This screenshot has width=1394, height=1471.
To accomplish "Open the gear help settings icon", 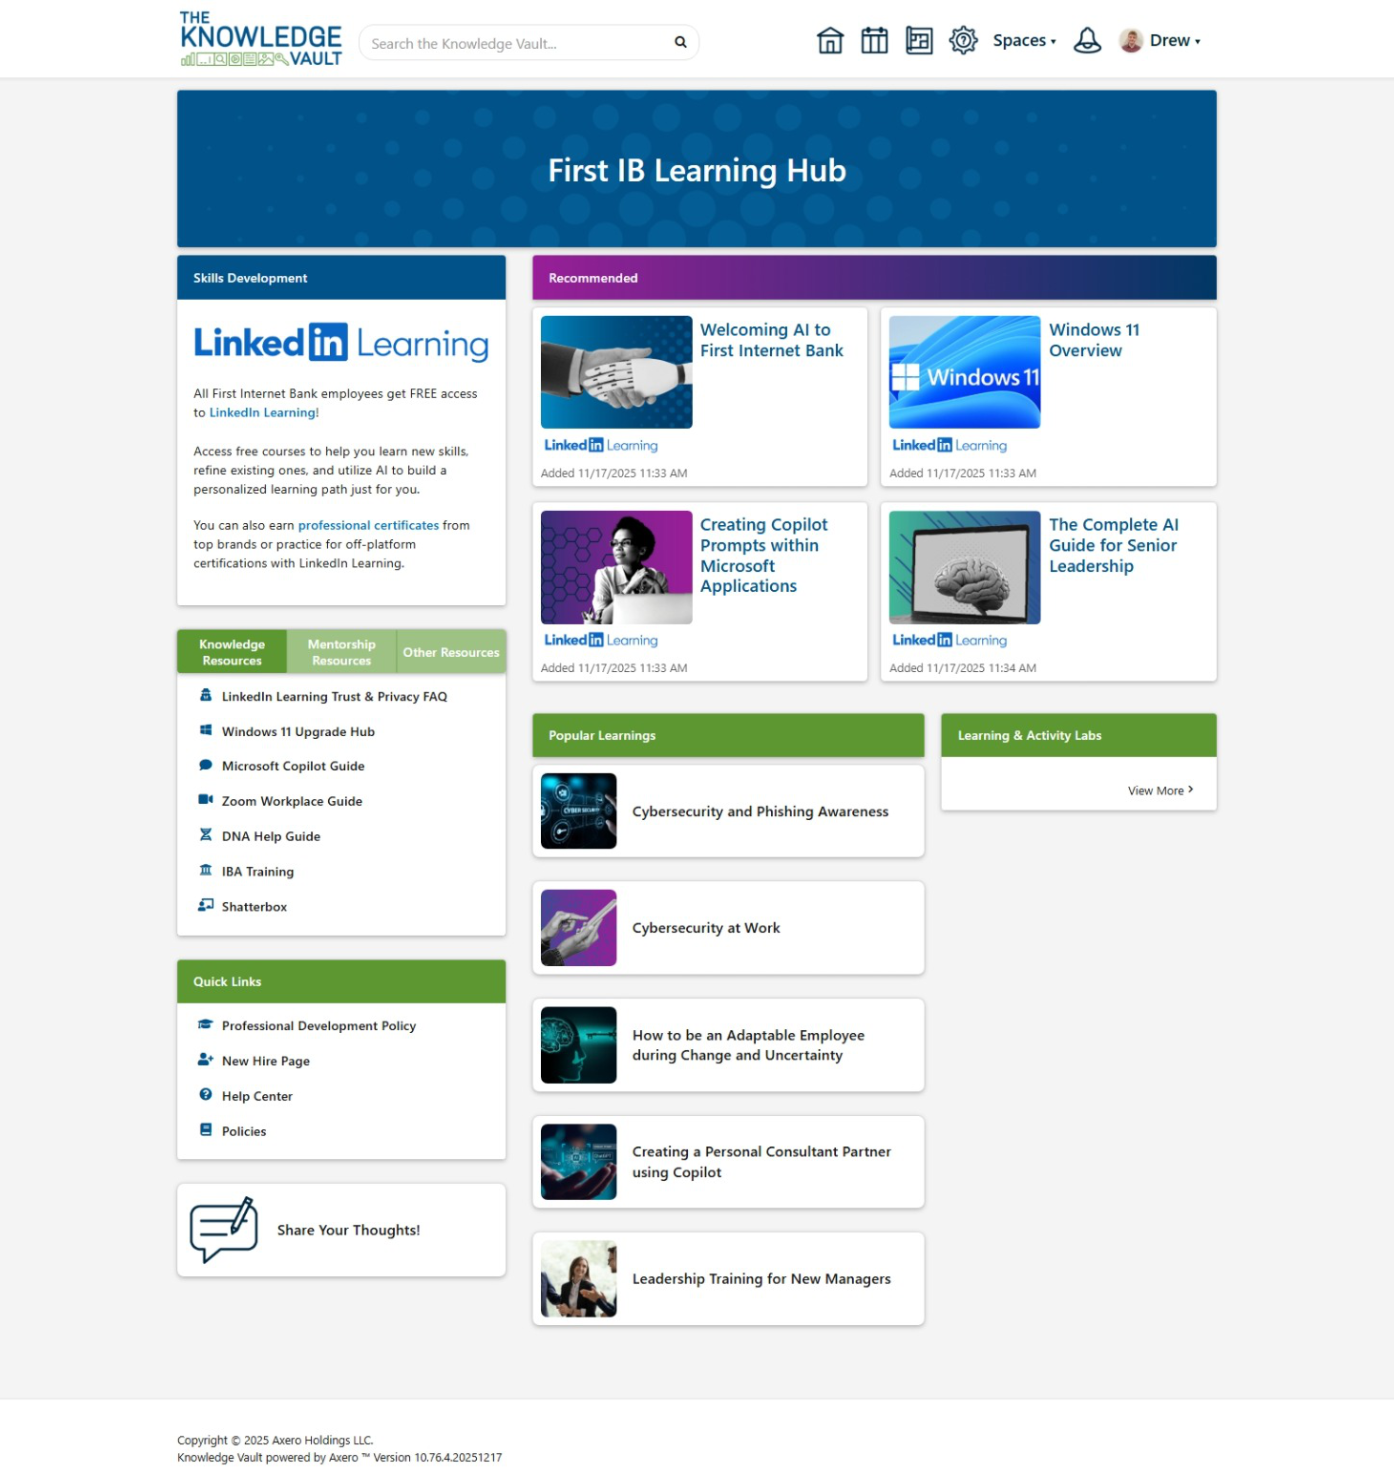I will [963, 40].
